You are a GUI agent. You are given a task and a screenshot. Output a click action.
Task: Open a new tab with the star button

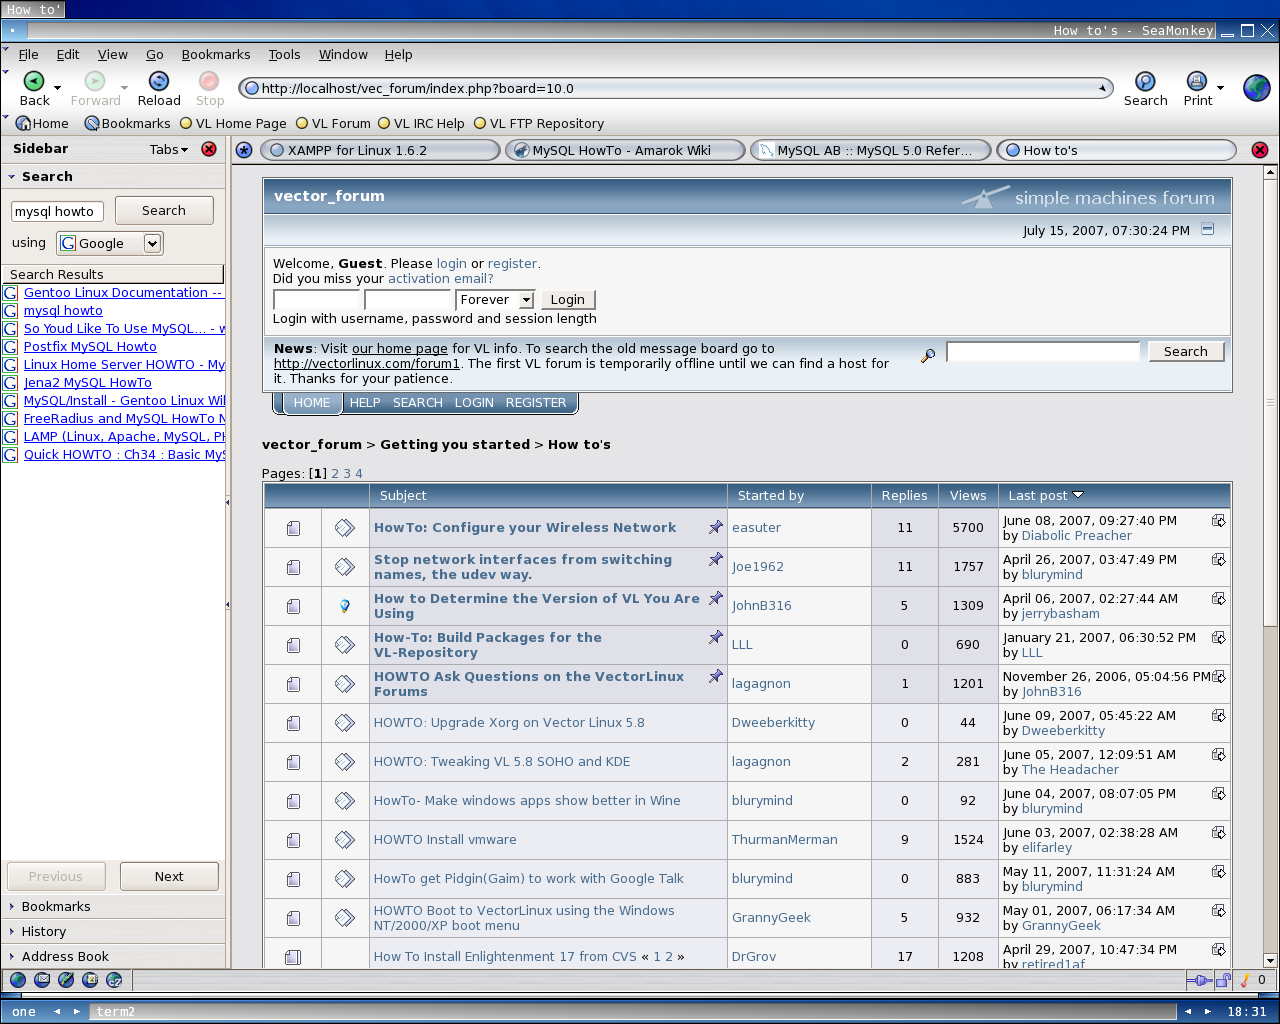click(x=244, y=150)
